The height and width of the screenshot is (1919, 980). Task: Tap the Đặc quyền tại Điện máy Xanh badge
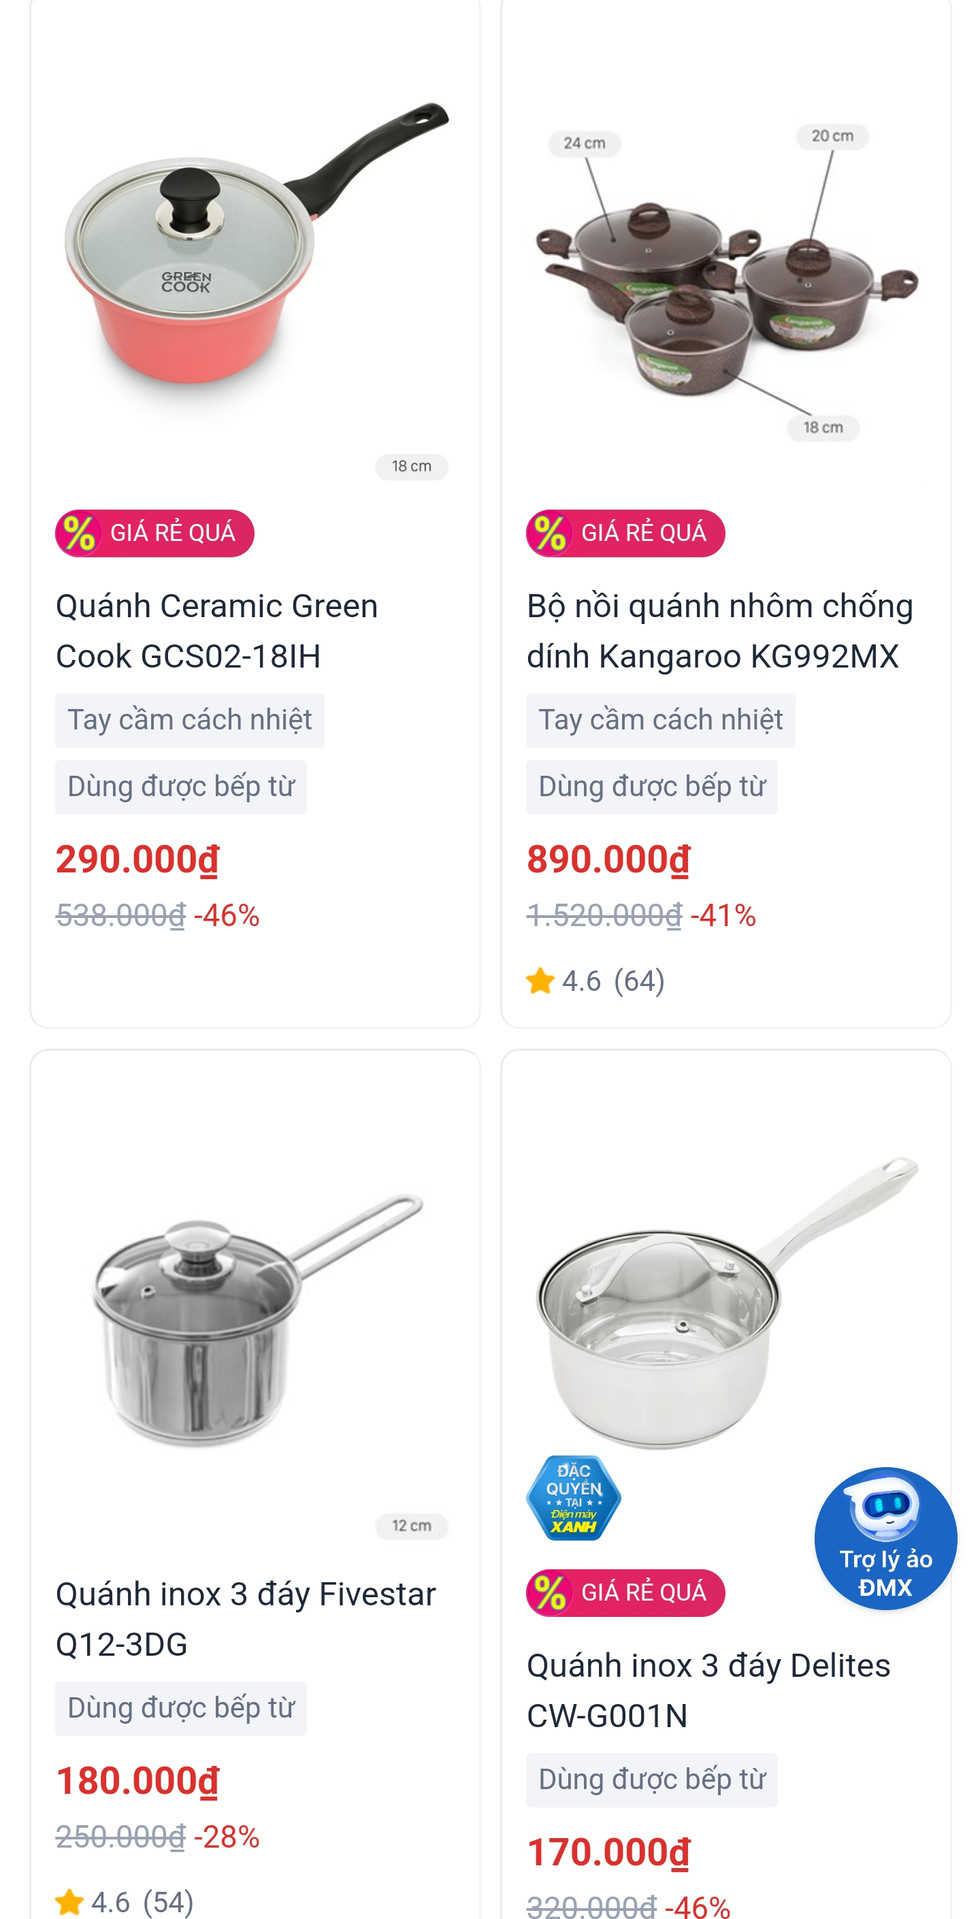tap(573, 1498)
